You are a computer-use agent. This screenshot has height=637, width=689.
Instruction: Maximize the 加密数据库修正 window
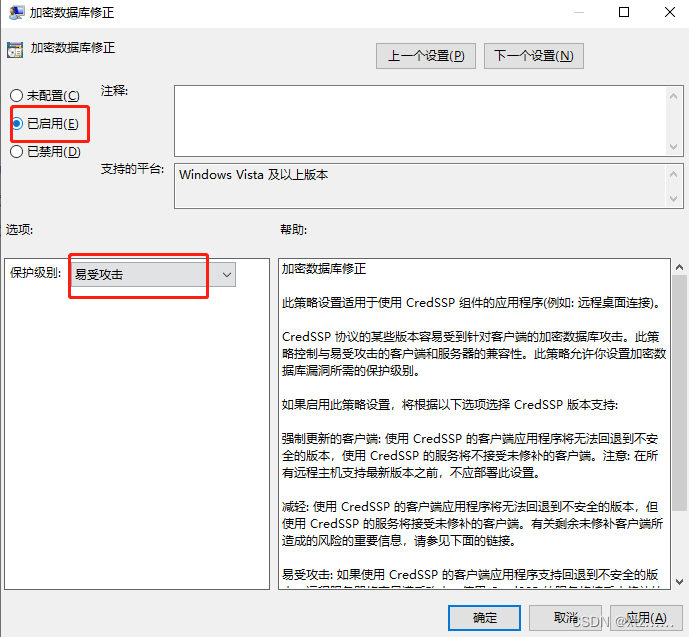click(x=624, y=12)
